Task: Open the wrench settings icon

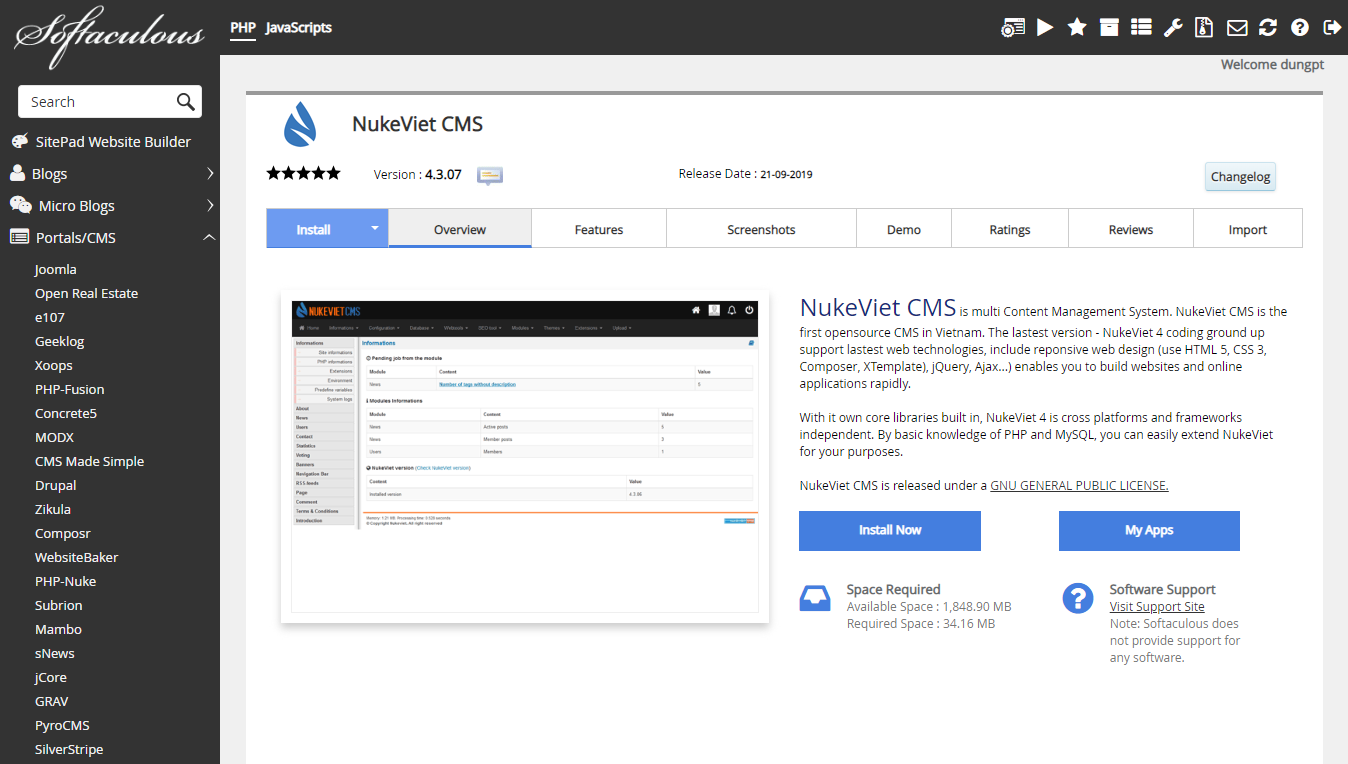Action: click(1173, 27)
